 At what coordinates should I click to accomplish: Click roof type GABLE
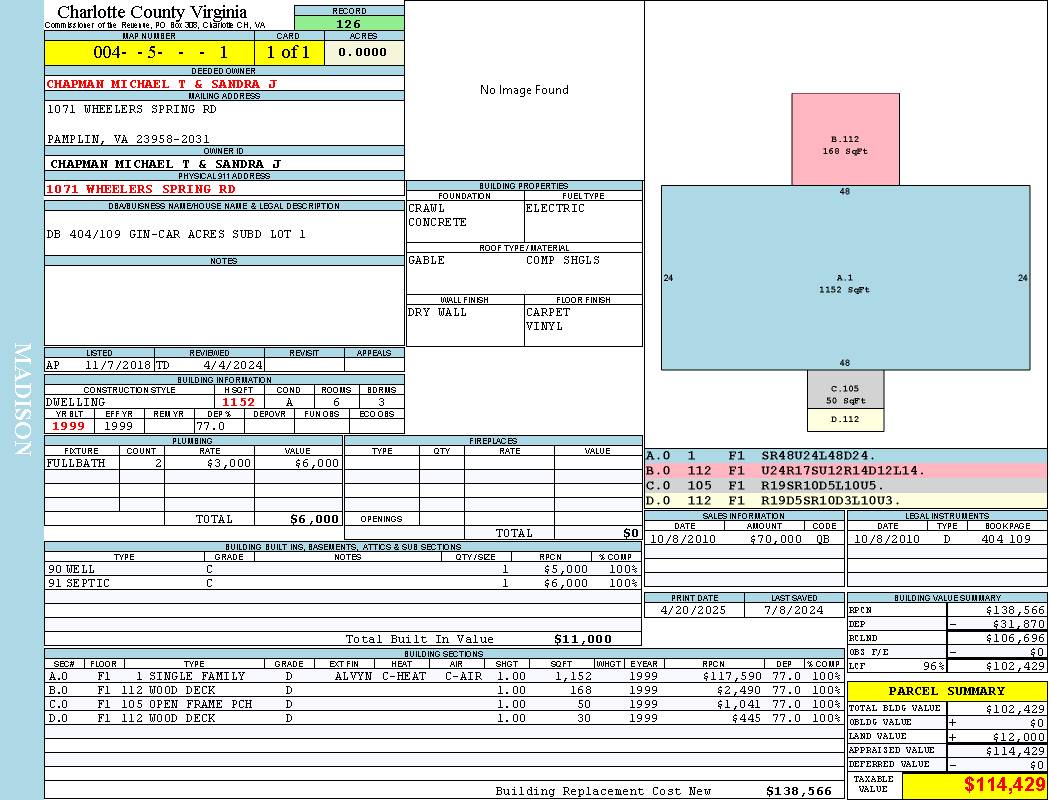[x=426, y=260]
